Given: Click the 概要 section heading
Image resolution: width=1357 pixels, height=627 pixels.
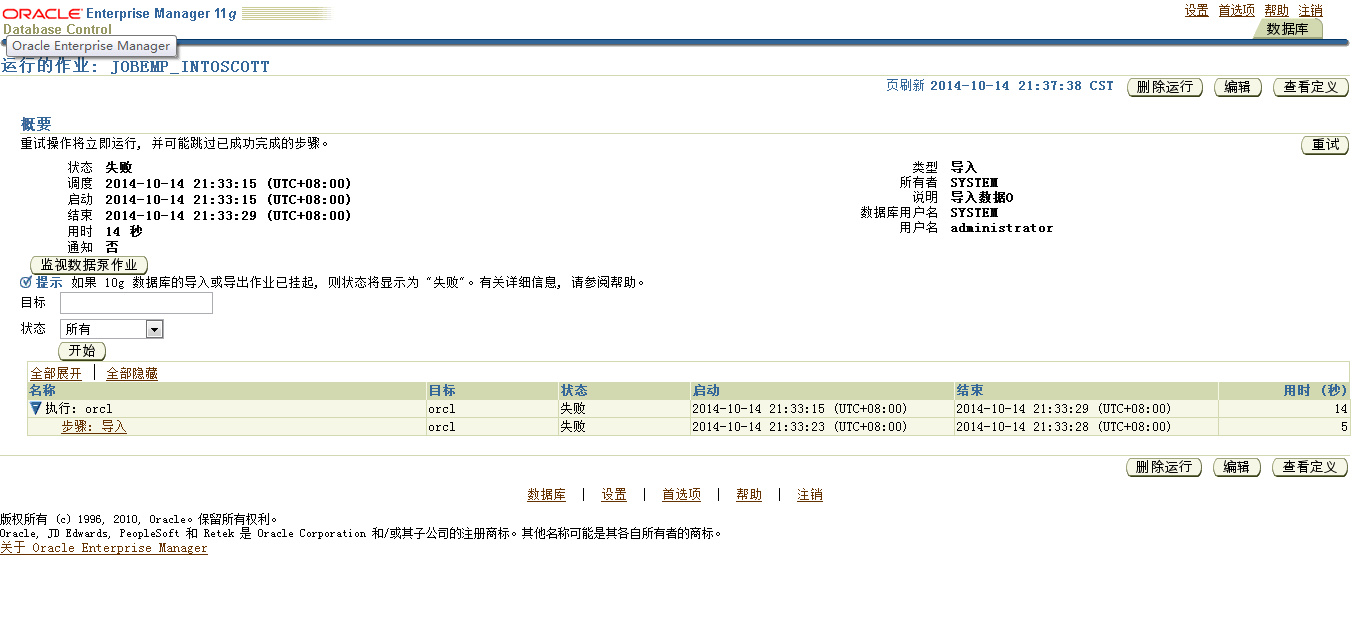Looking at the screenshot, I should (36, 124).
